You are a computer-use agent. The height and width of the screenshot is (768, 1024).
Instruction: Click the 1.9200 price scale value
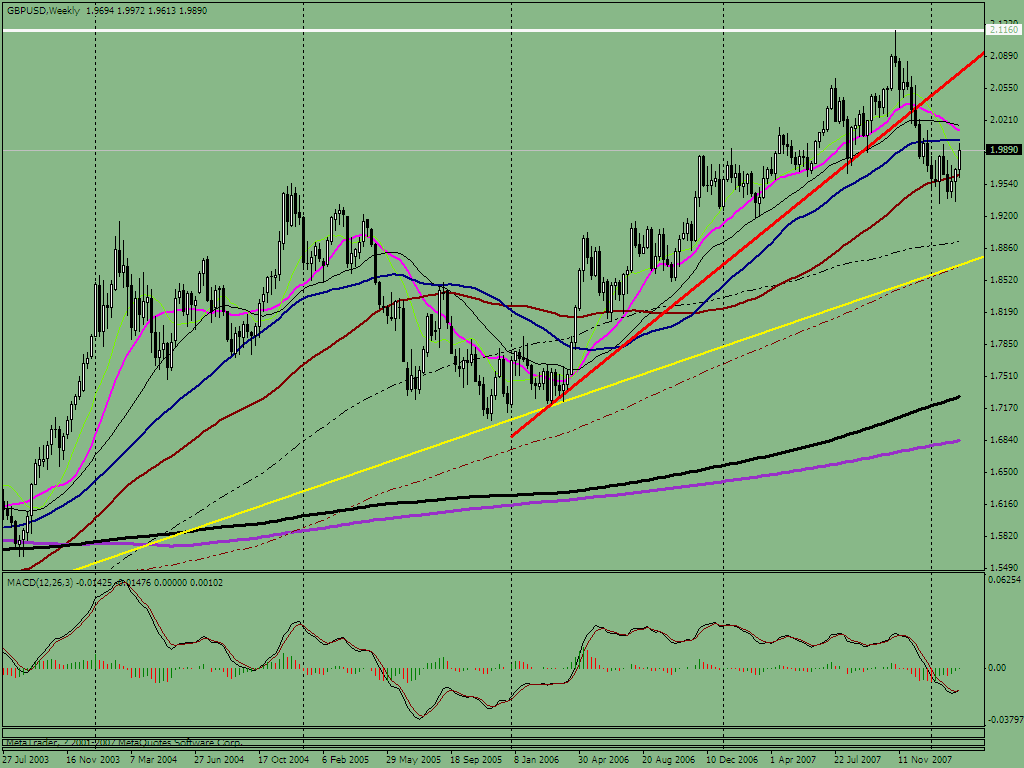pyautogui.click(x=1004, y=216)
